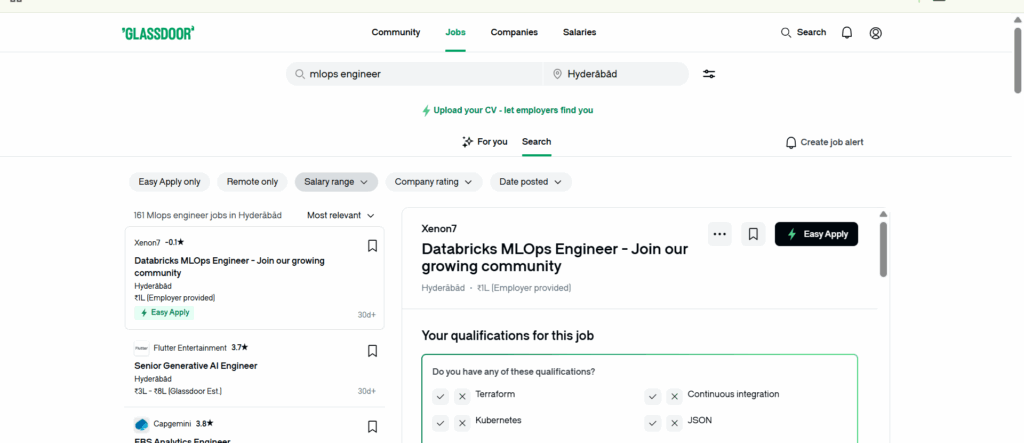Click the job details panel scrollbar thumb
The height and width of the screenshot is (443, 1024).
pos(884,248)
